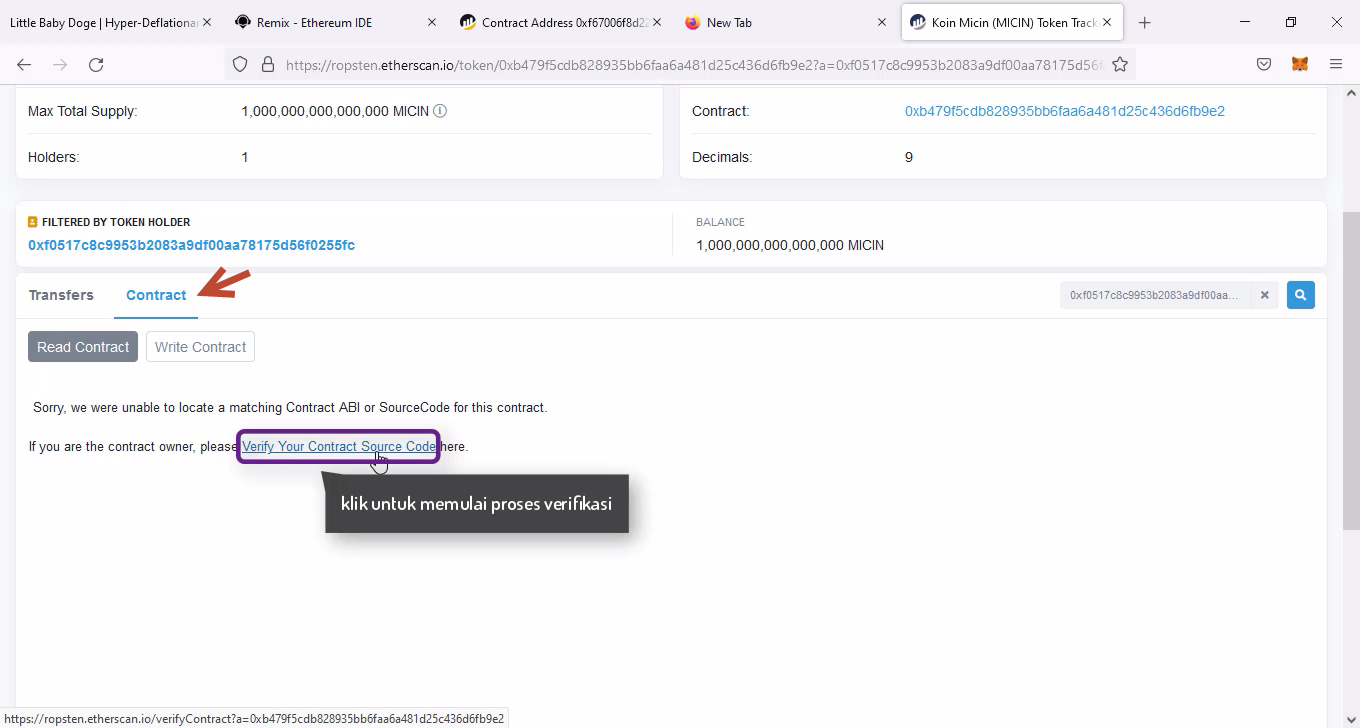The image size is (1360, 728).
Task: Open the Pocket save icon in toolbar
Action: pos(1264,64)
